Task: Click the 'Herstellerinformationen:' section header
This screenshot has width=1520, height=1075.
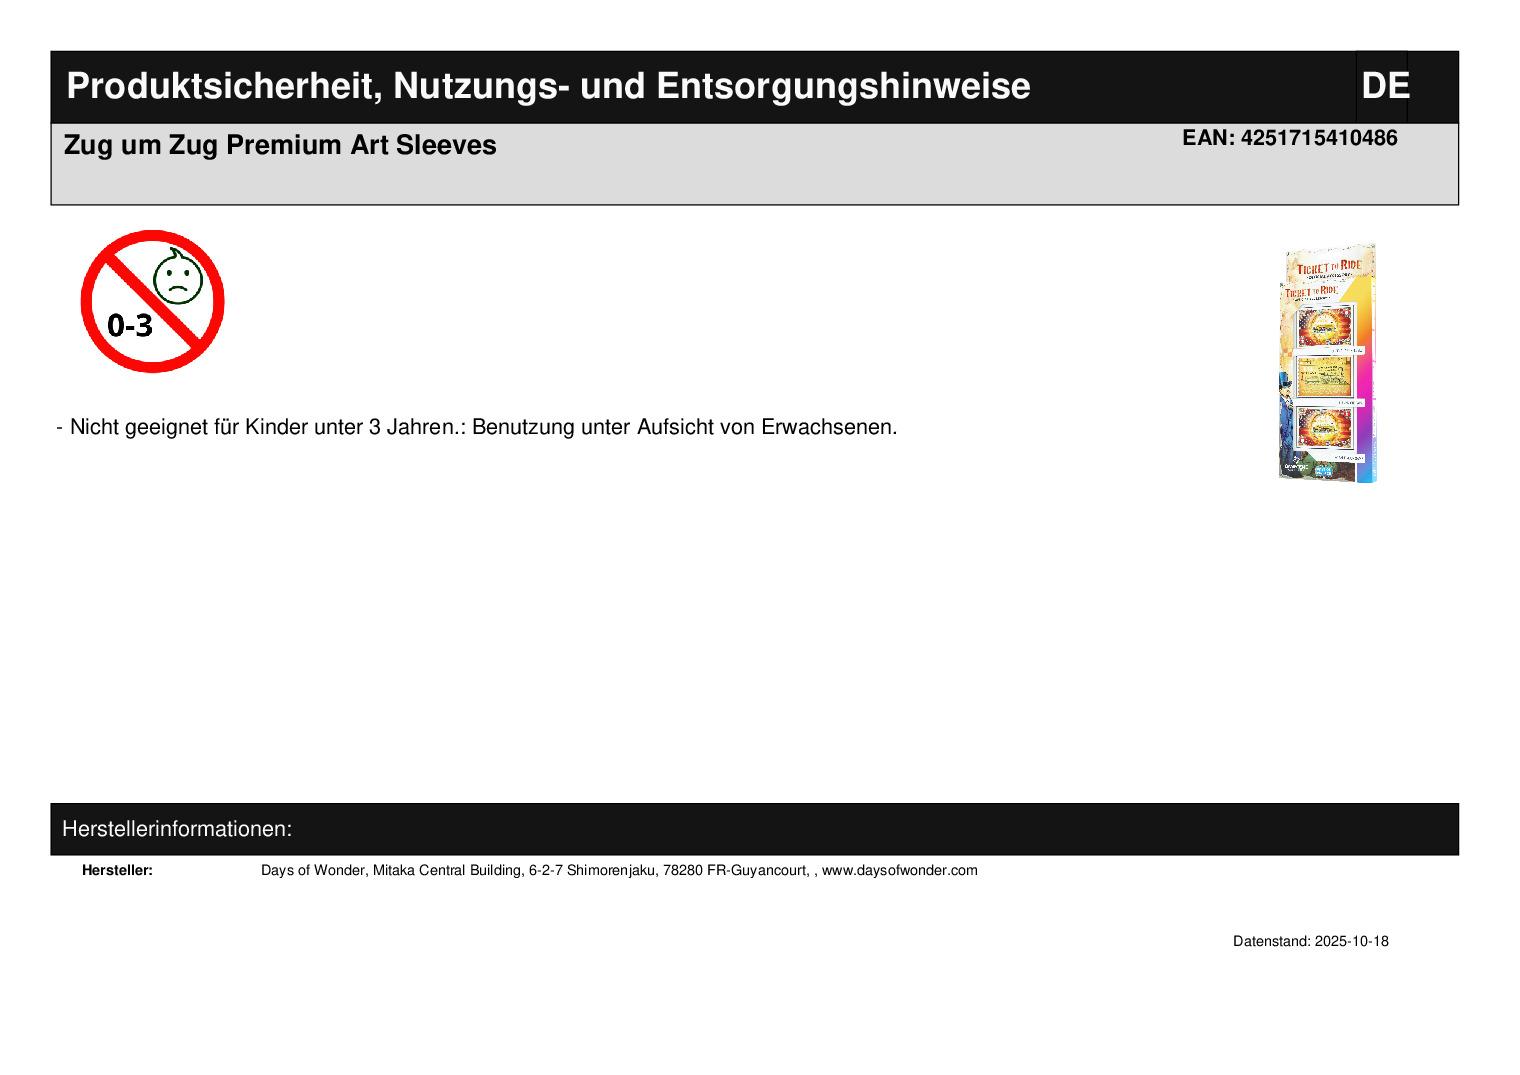Action: coord(177,829)
